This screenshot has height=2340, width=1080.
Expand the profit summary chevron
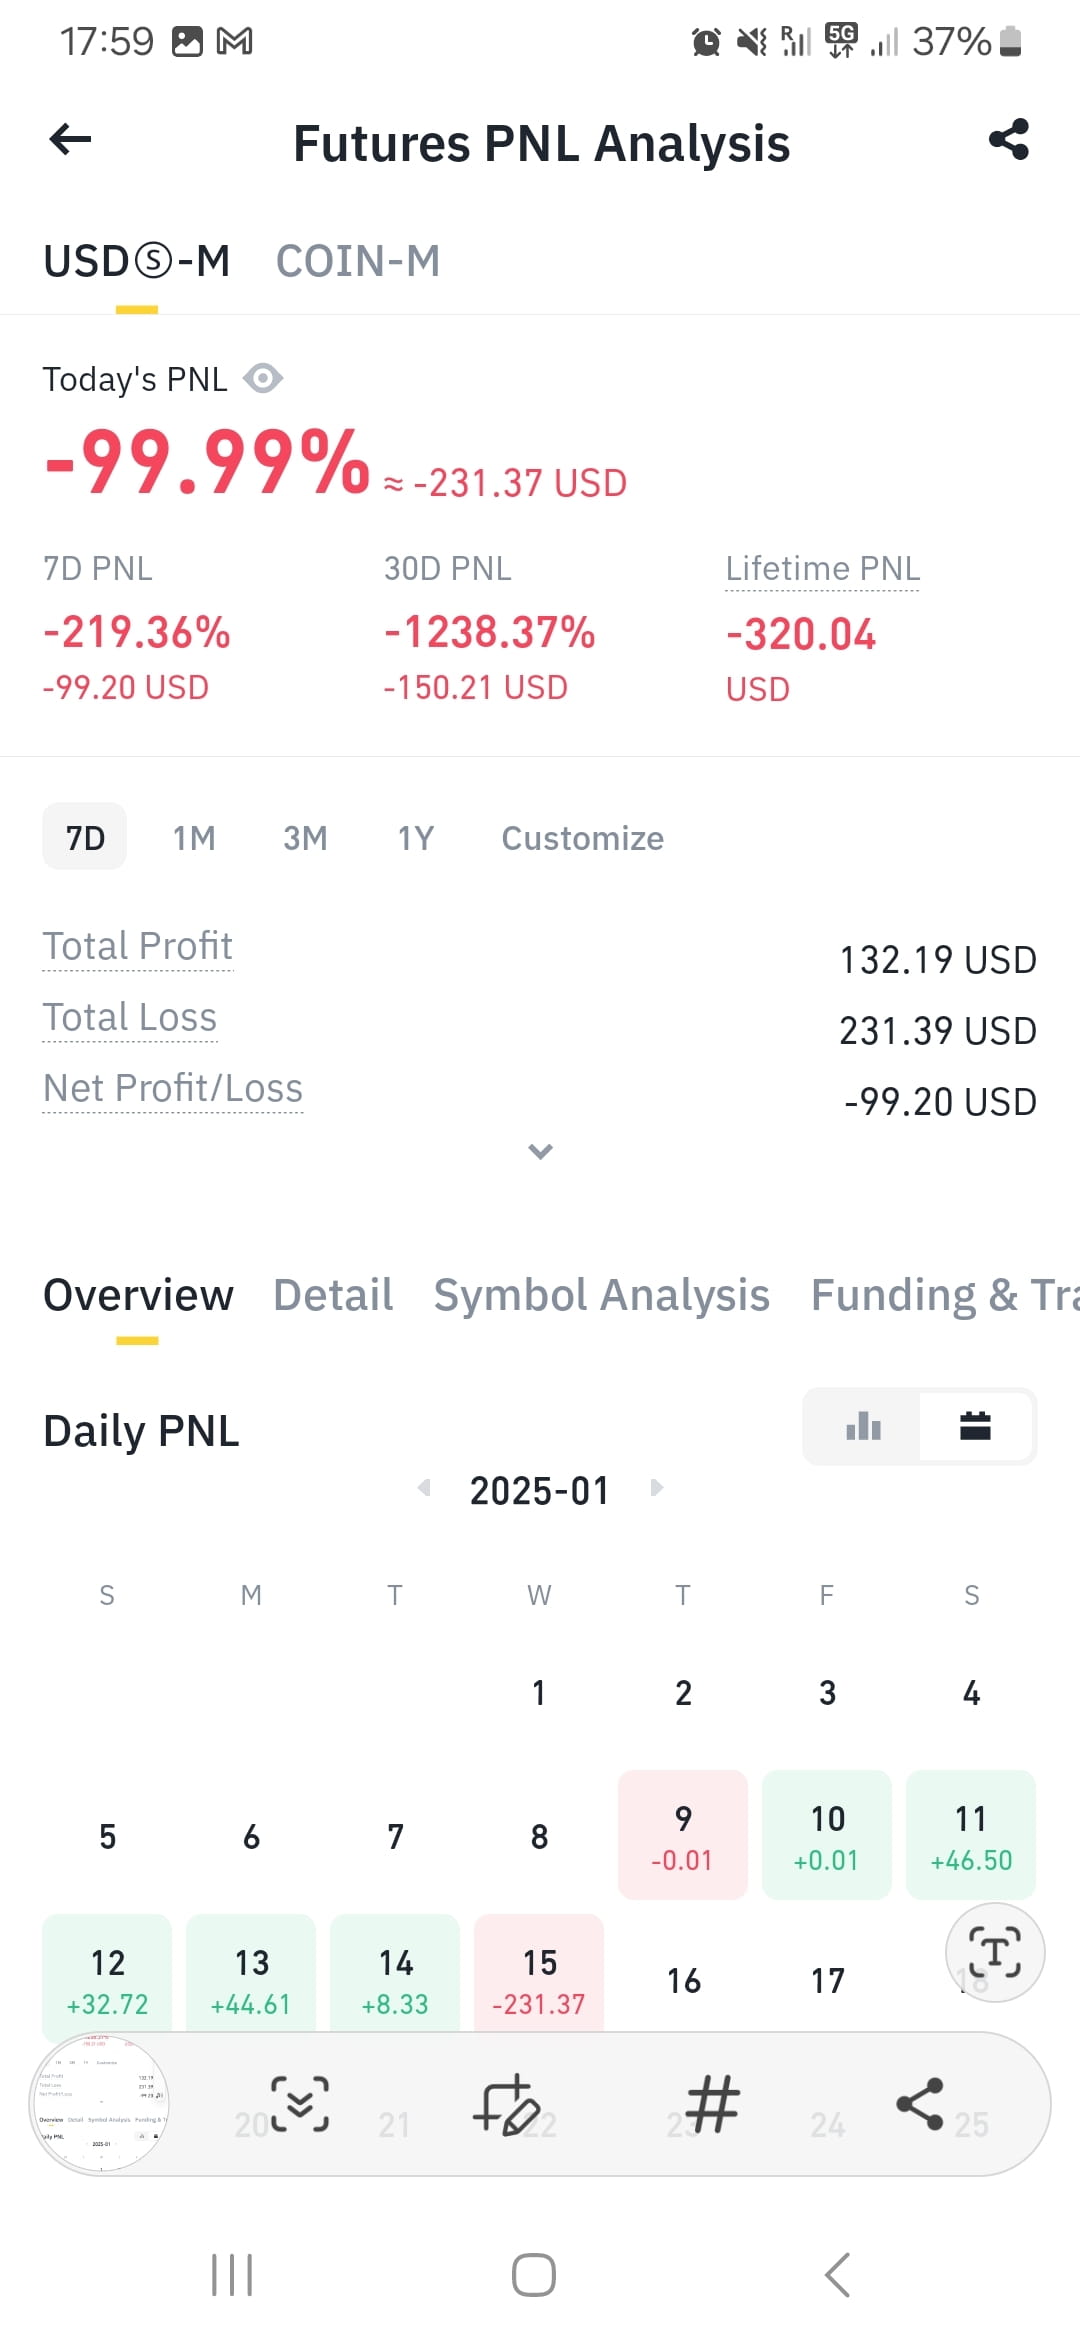540,1151
